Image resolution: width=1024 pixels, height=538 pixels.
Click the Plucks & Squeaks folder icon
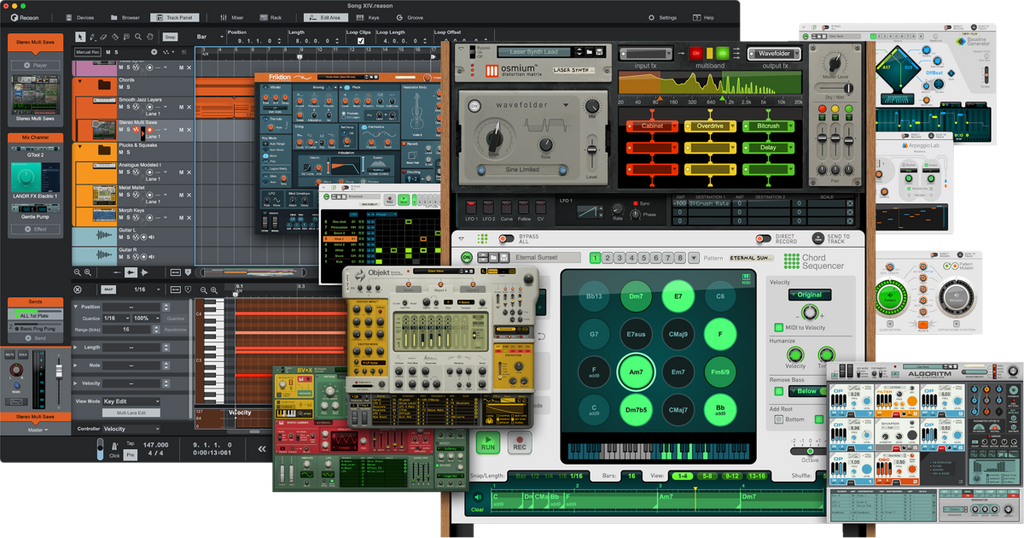(x=104, y=151)
